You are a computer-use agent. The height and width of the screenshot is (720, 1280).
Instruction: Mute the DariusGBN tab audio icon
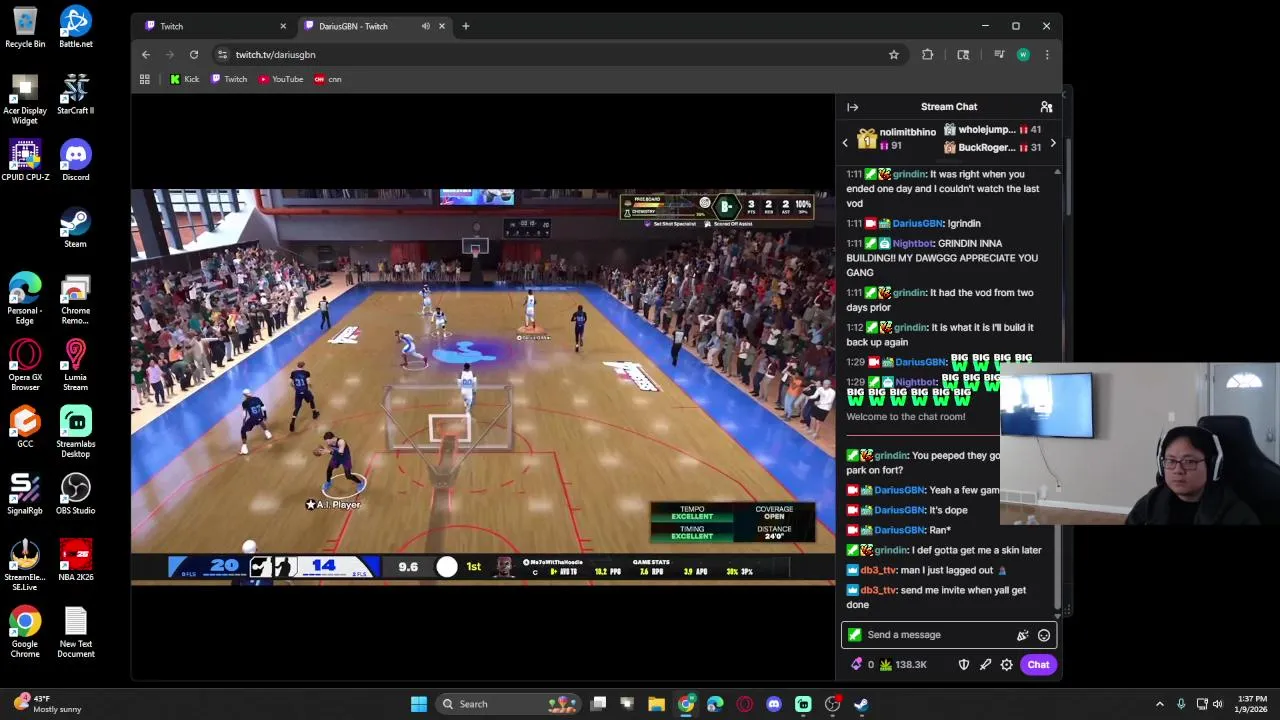pyautogui.click(x=426, y=26)
